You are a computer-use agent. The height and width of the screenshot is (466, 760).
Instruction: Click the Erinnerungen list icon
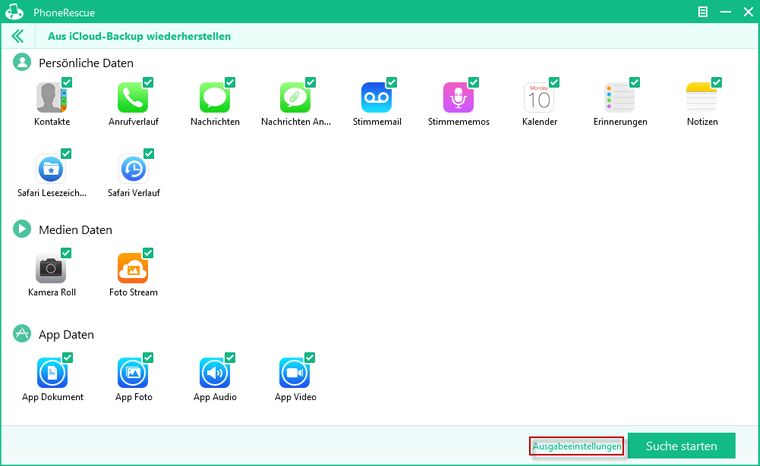coord(619,97)
